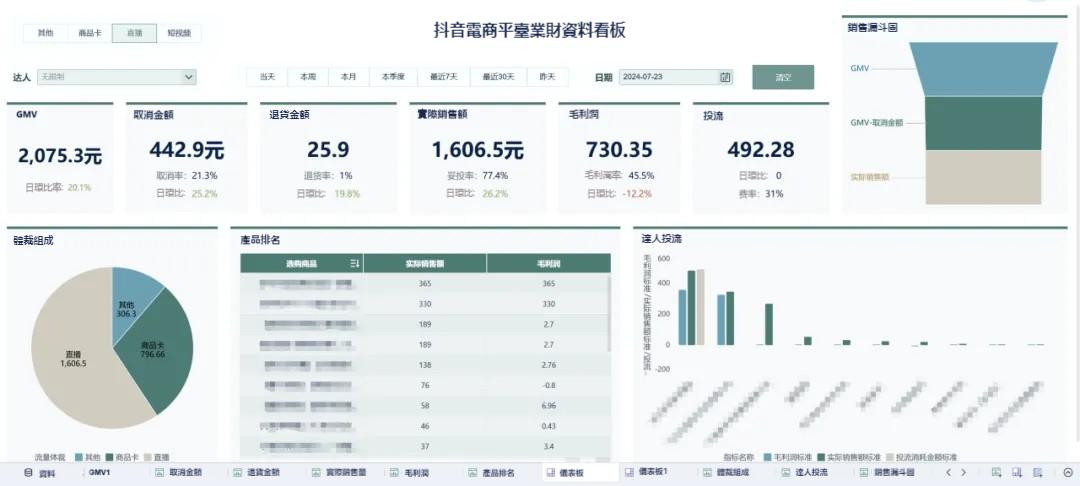The height and width of the screenshot is (486, 1080).
Task: Switch to the 毛利潤 sheet tab
Action: 415,473
